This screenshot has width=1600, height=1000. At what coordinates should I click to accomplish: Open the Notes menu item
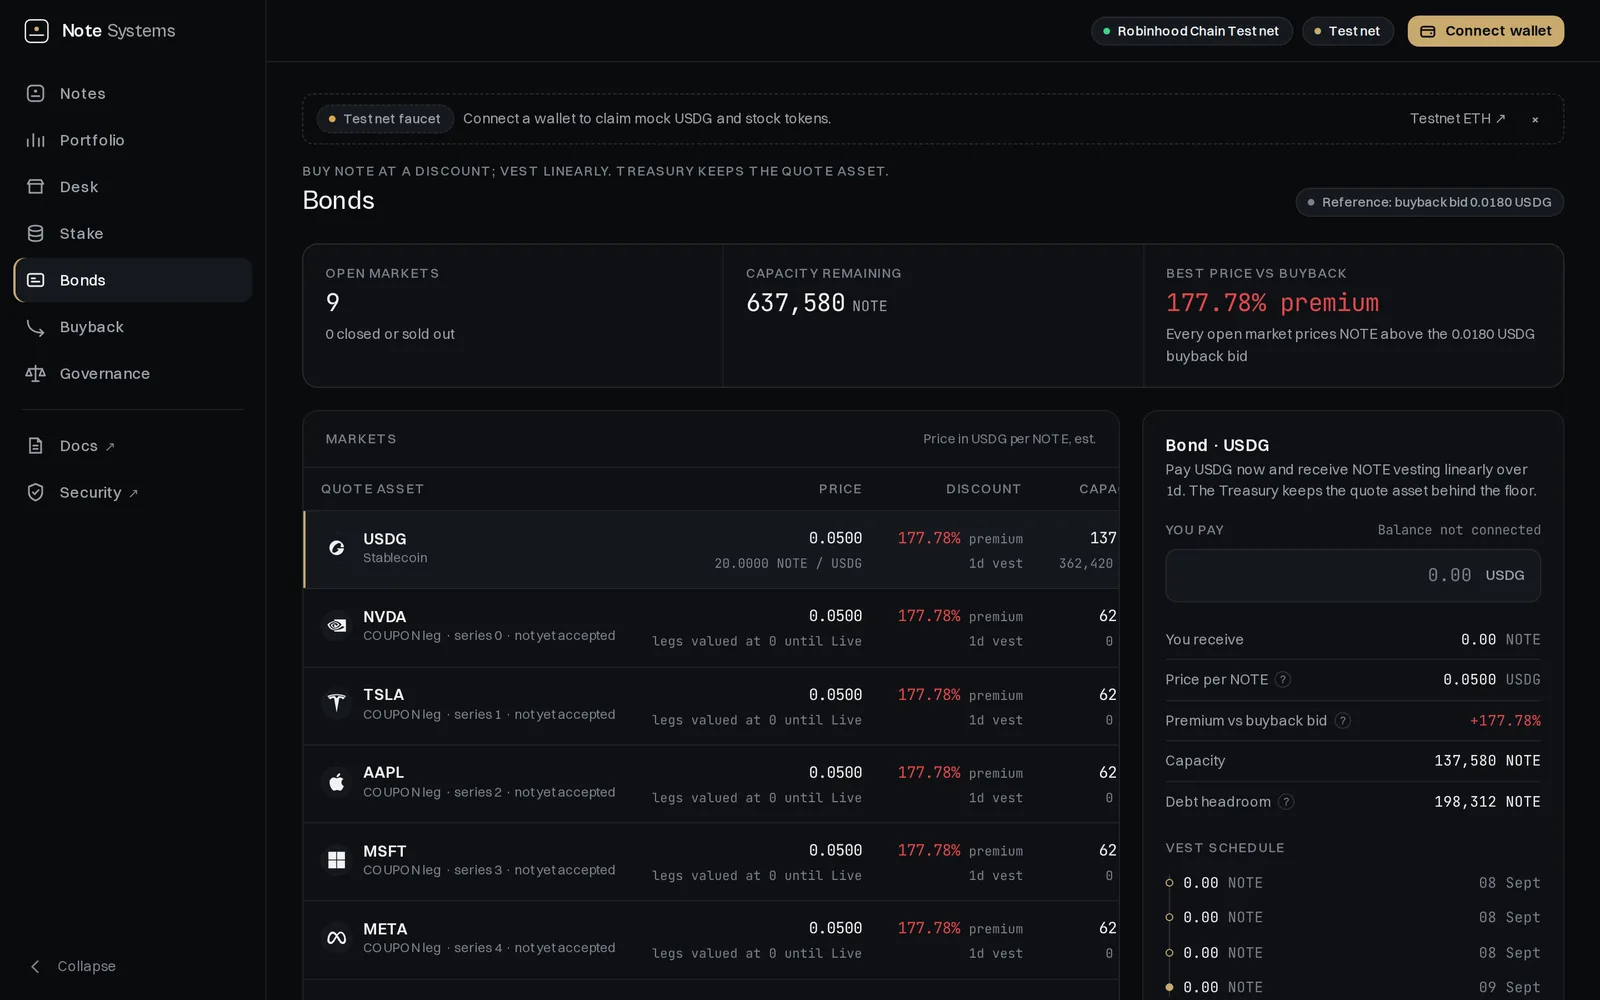(133, 93)
